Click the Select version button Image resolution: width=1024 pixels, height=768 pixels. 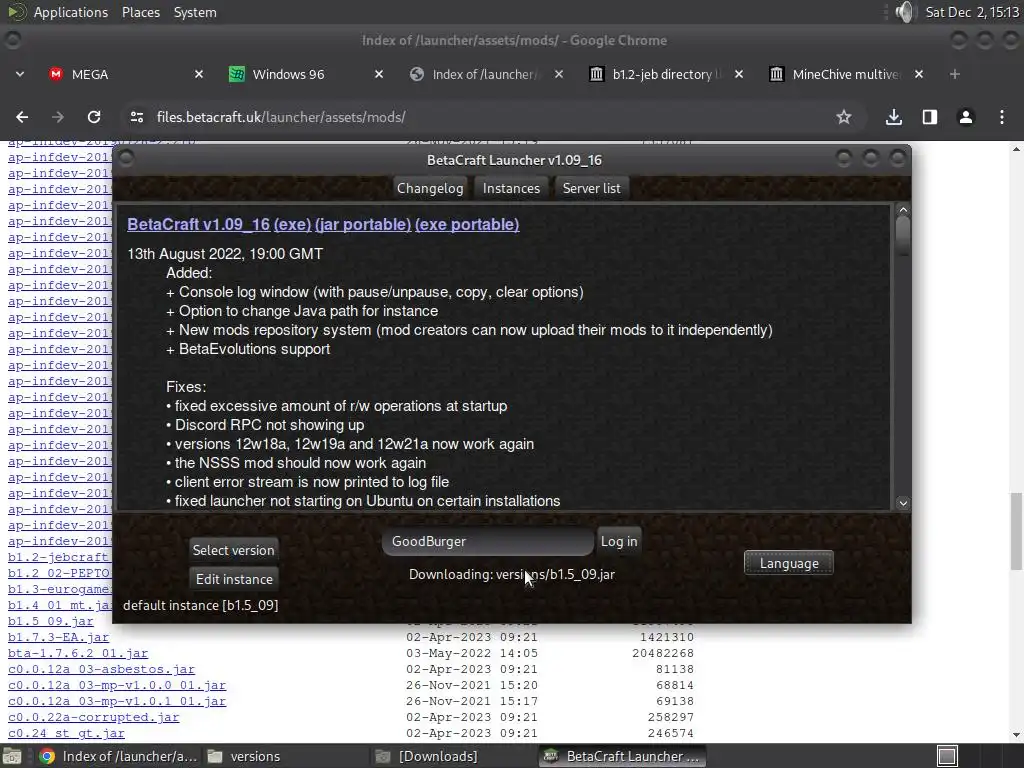(x=233, y=550)
